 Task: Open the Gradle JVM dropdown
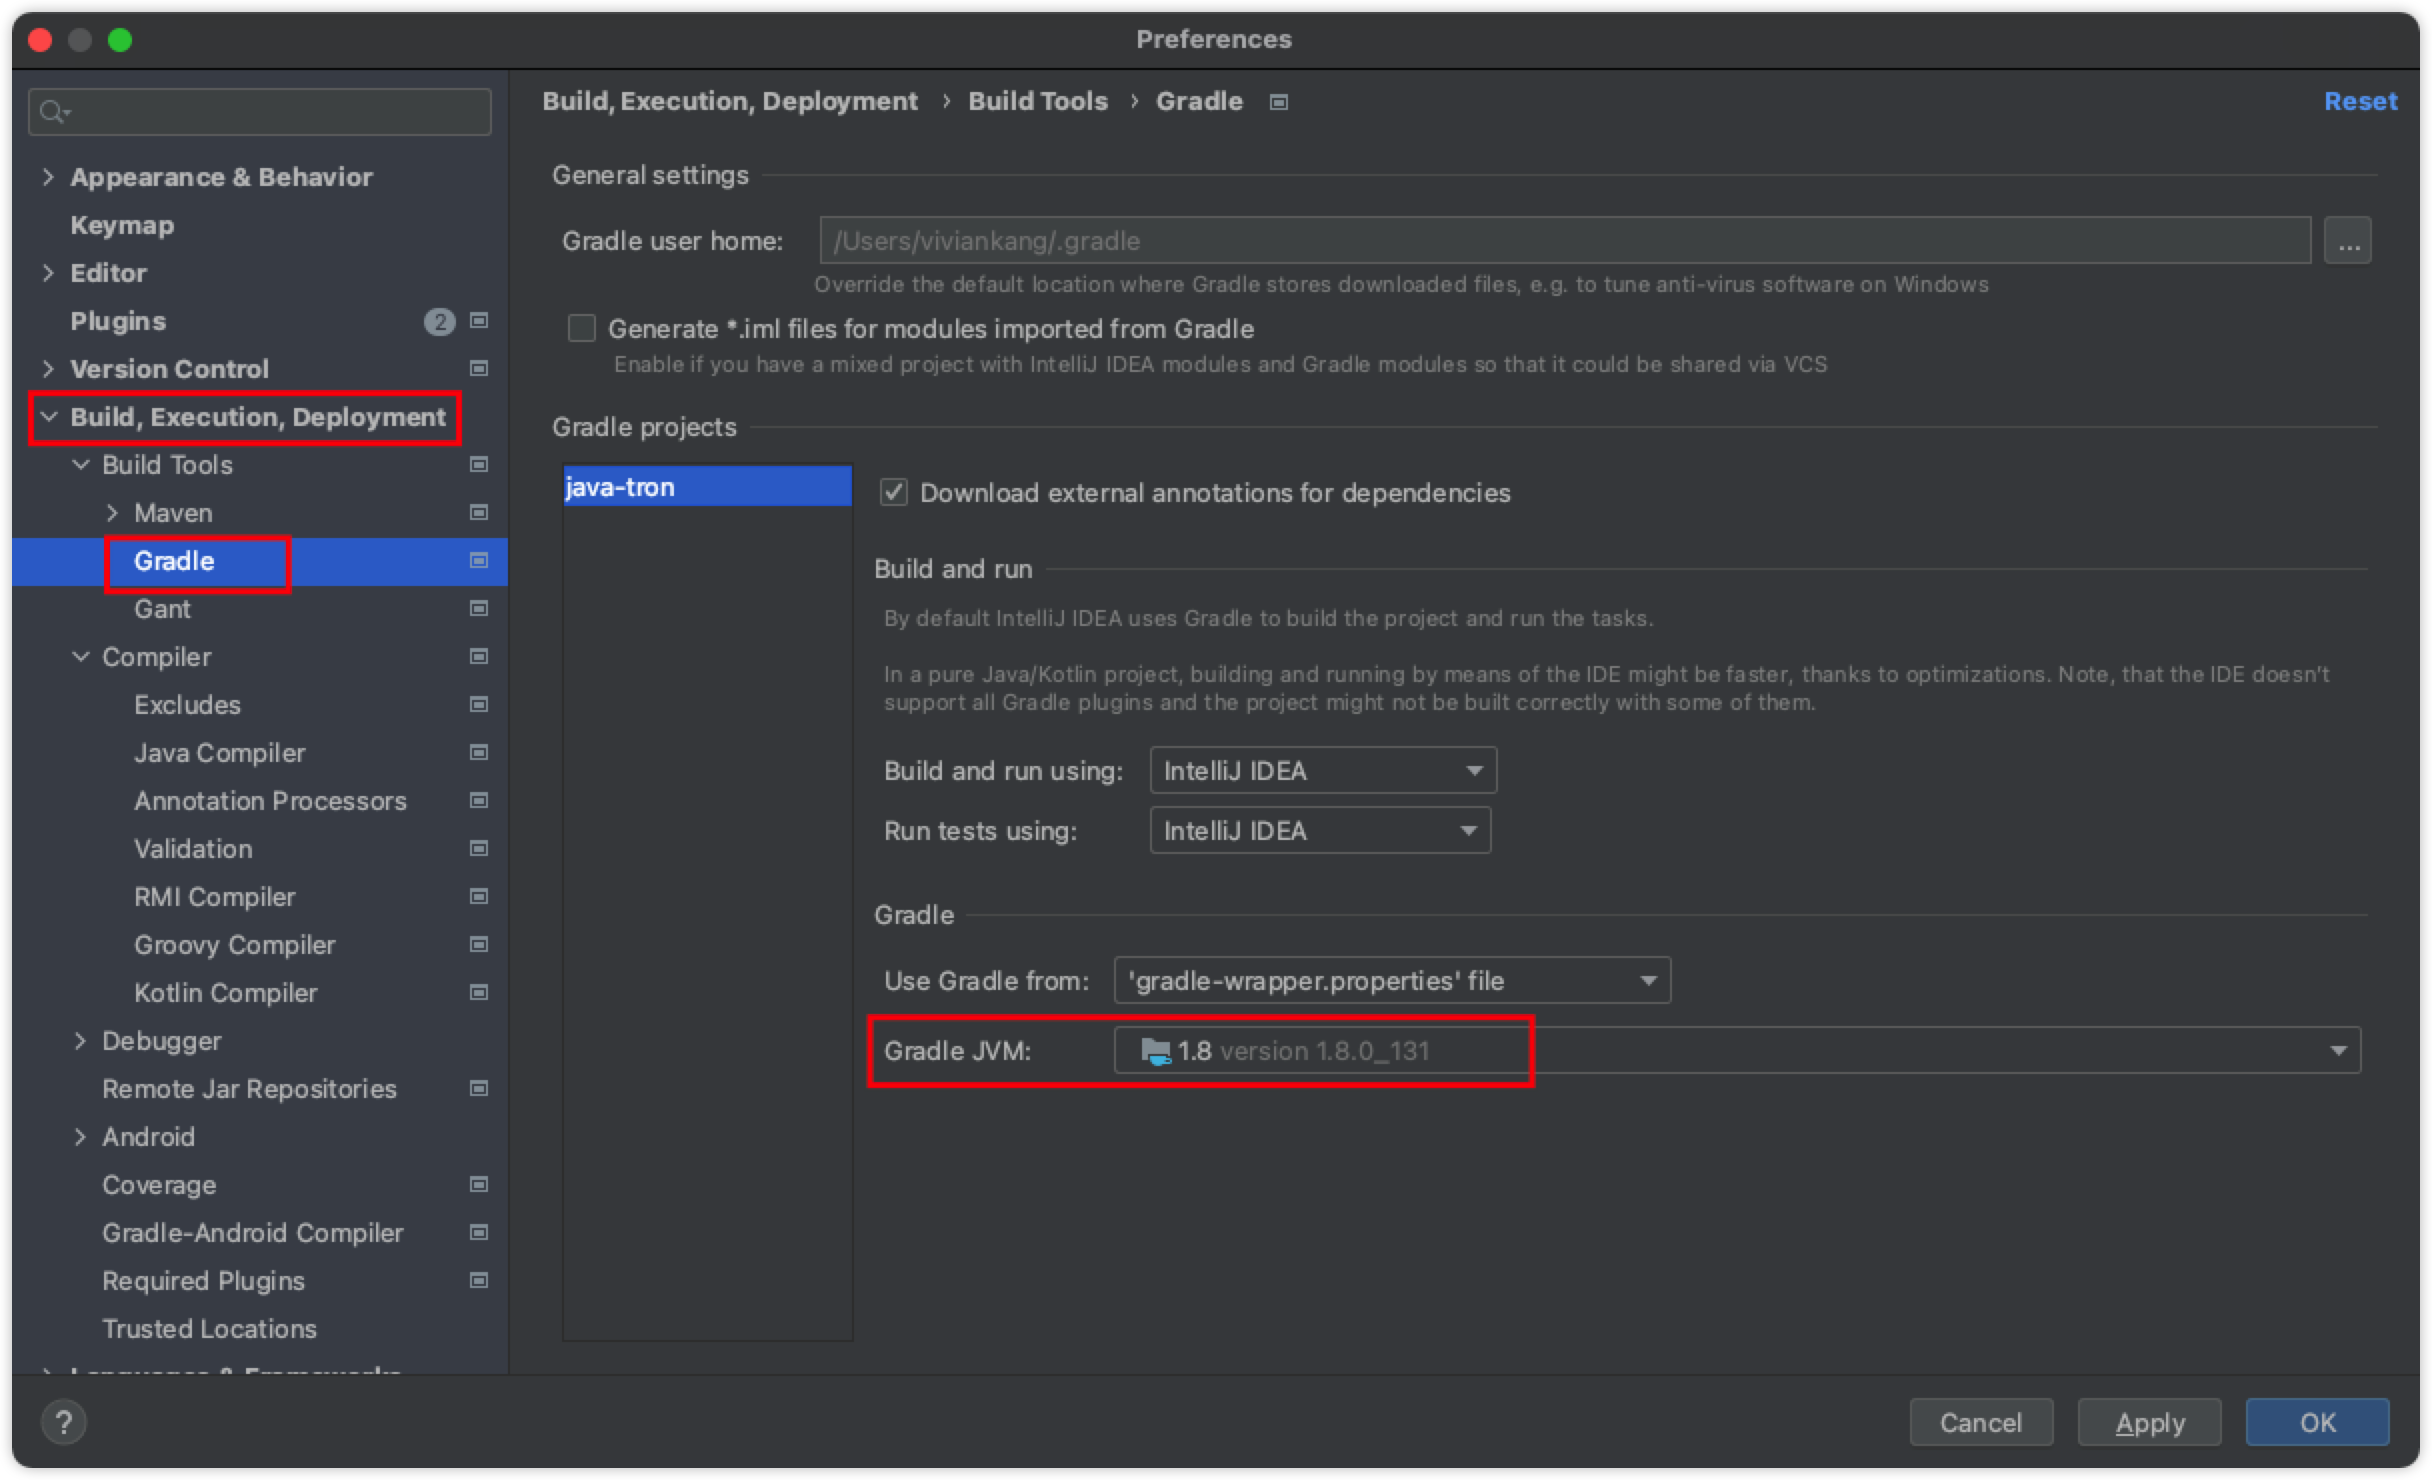(x=1736, y=1051)
